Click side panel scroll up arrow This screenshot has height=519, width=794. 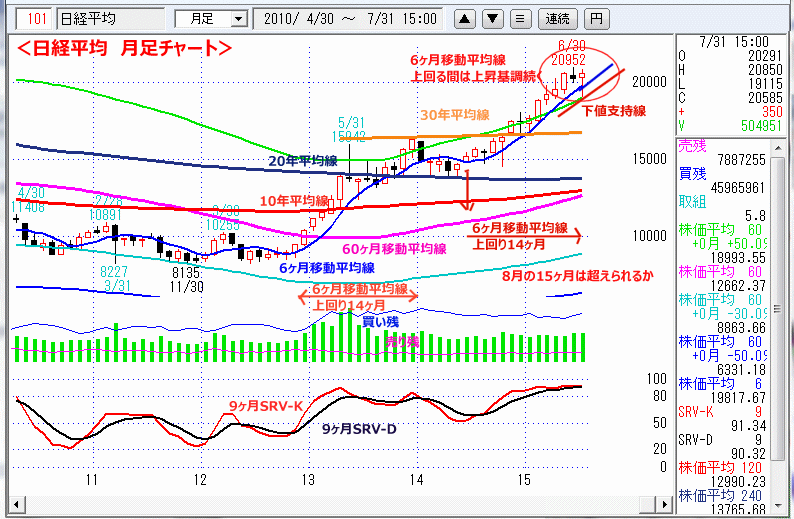pyautogui.click(x=778, y=147)
